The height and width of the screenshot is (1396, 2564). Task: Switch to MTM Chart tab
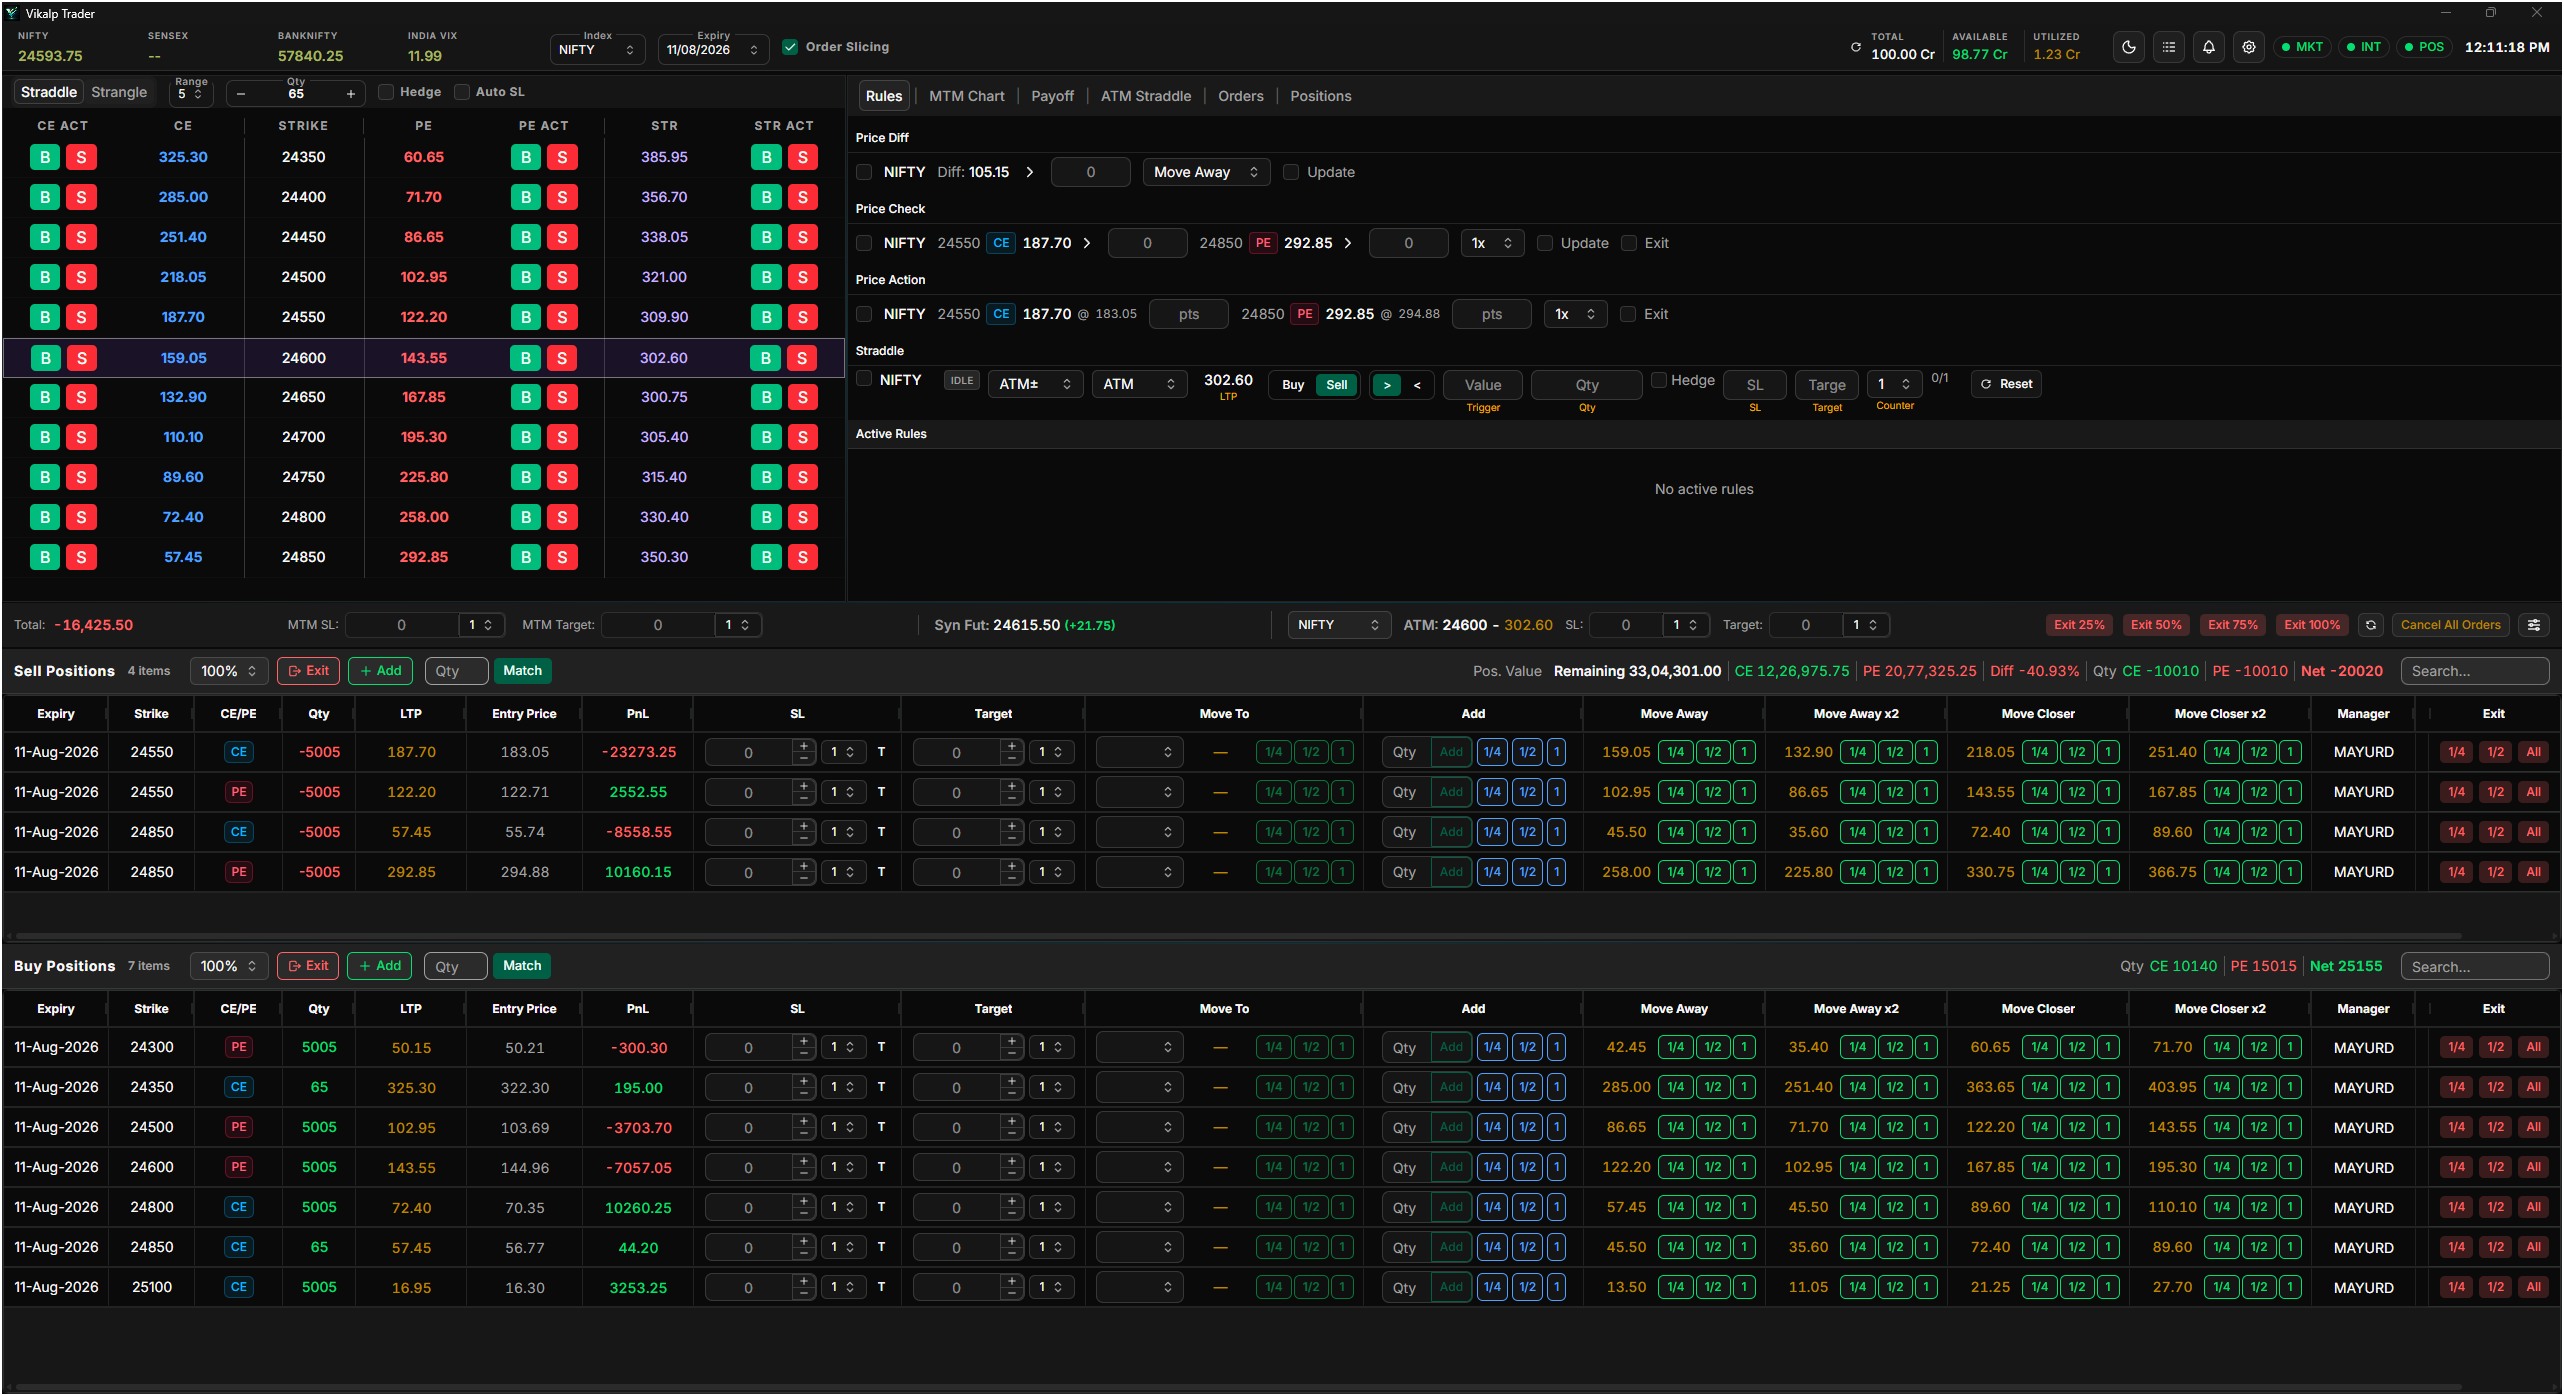tap(966, 96)
